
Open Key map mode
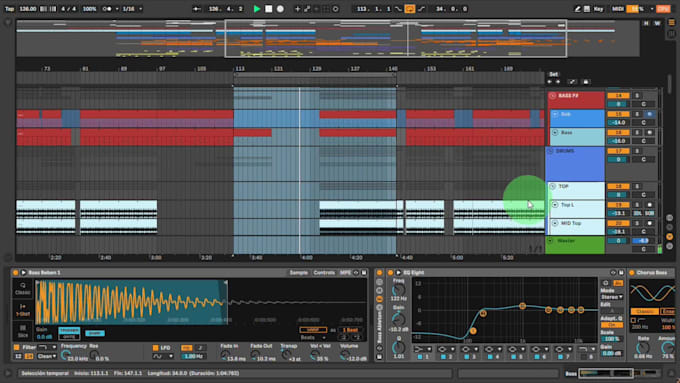click(598, 9)
